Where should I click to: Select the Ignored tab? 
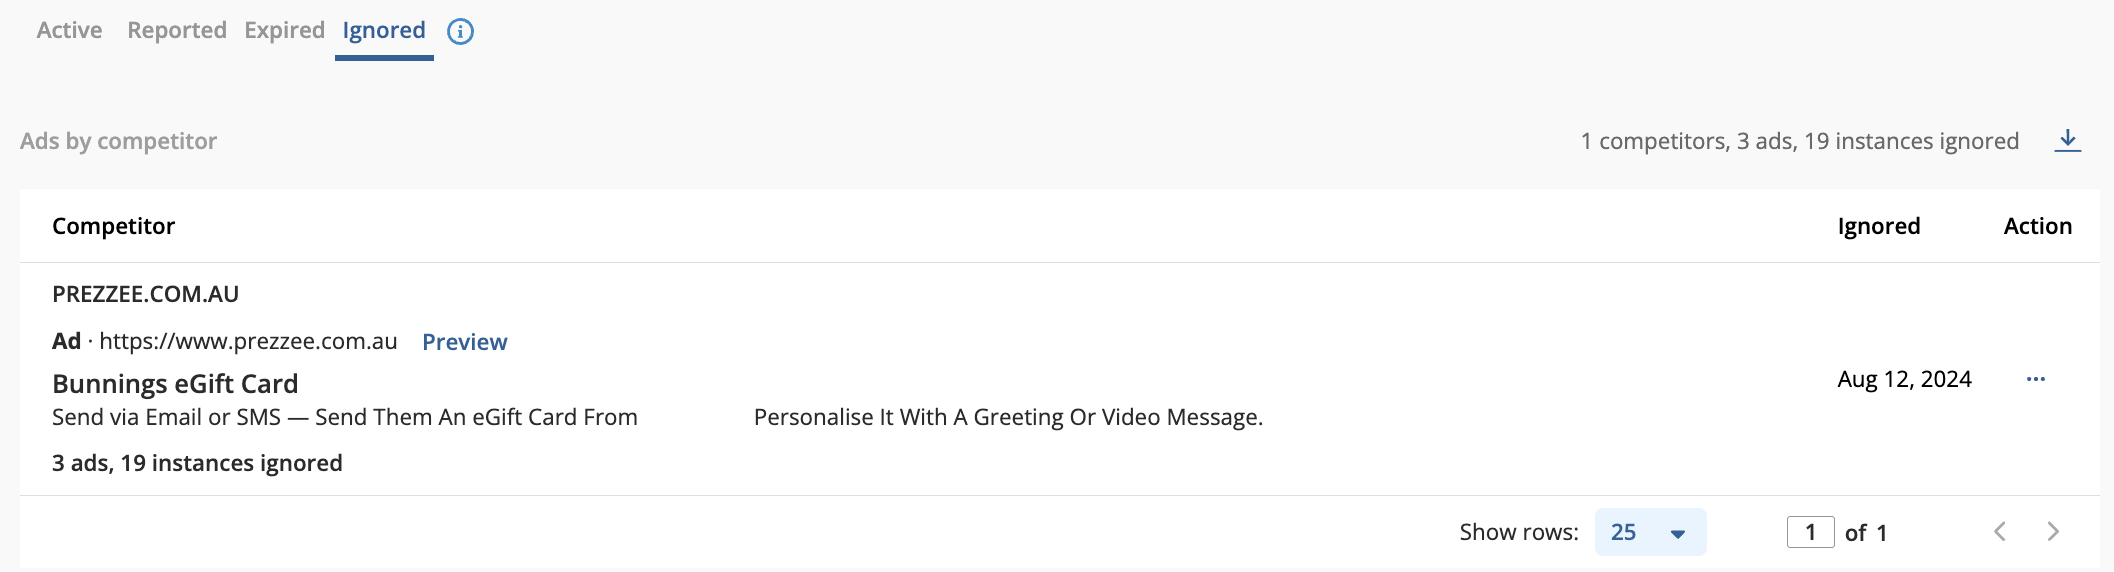pyautogui.click(x=384, y=30)
